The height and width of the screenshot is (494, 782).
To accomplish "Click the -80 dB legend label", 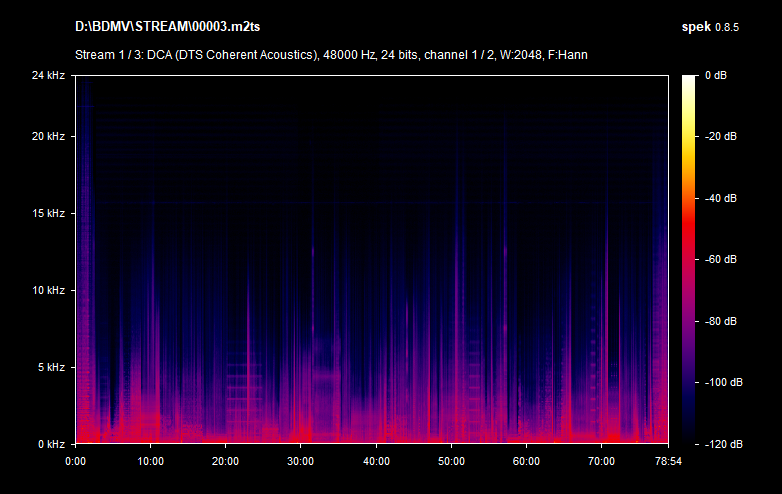I will tap(722, 321).
